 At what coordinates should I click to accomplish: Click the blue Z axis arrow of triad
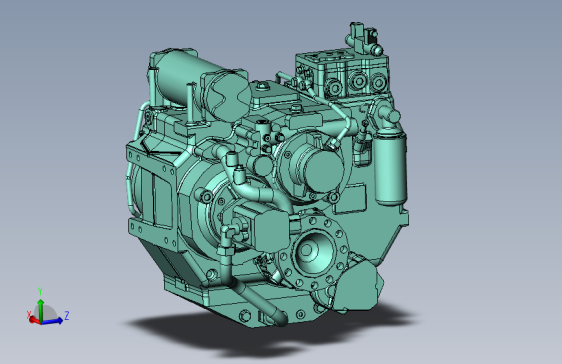click(x=53, y=321)
